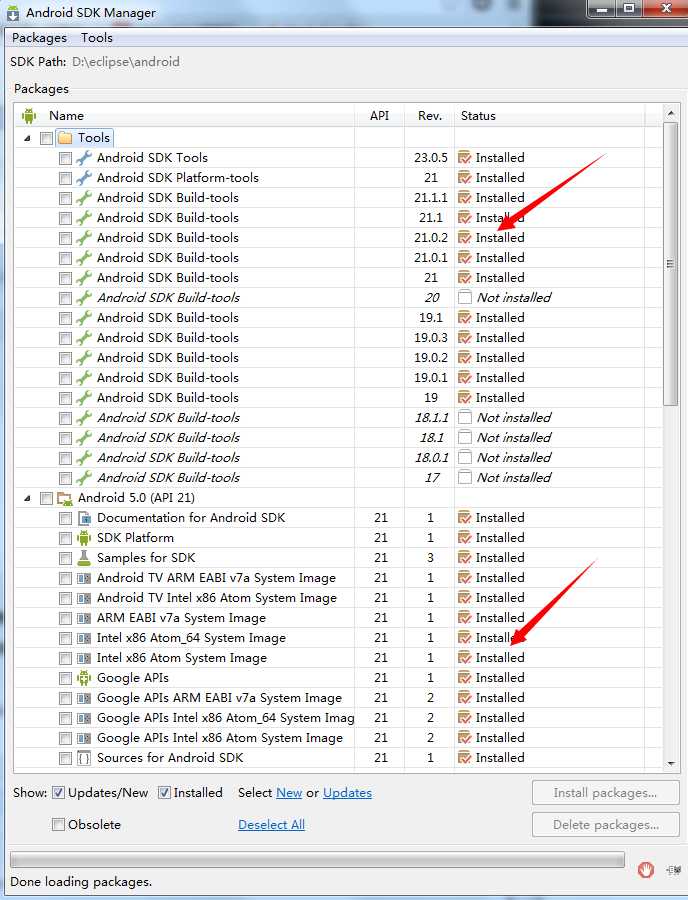
Task: Collapse the Tools tree group
Action: click(27, 138)
